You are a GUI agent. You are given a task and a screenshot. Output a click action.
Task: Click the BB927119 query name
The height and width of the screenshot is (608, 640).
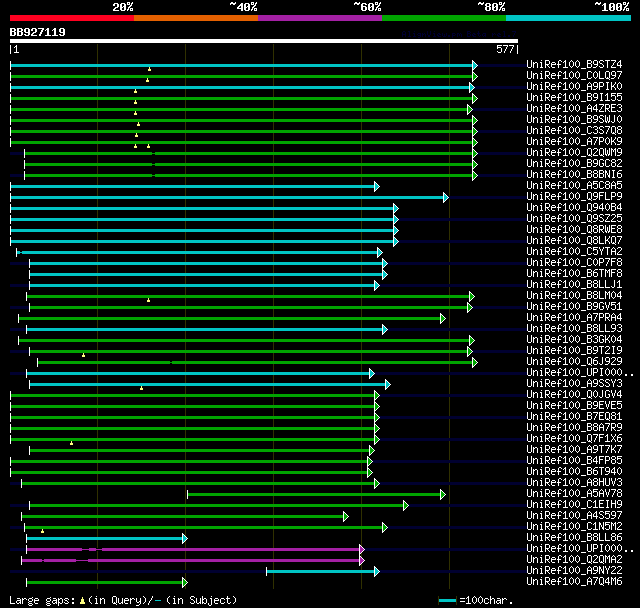[x=38, y=33]
